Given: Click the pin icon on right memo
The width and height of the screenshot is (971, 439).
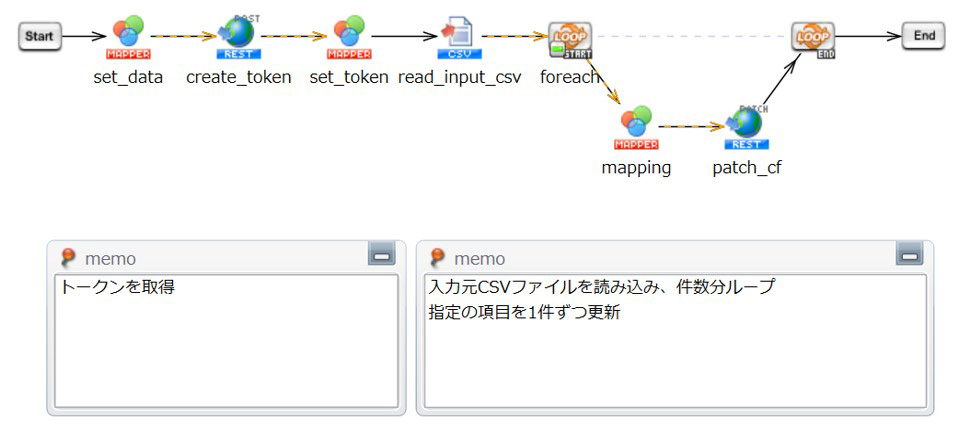Looking at the screenshot, I should pyautogui.click(x=438, y=258).
